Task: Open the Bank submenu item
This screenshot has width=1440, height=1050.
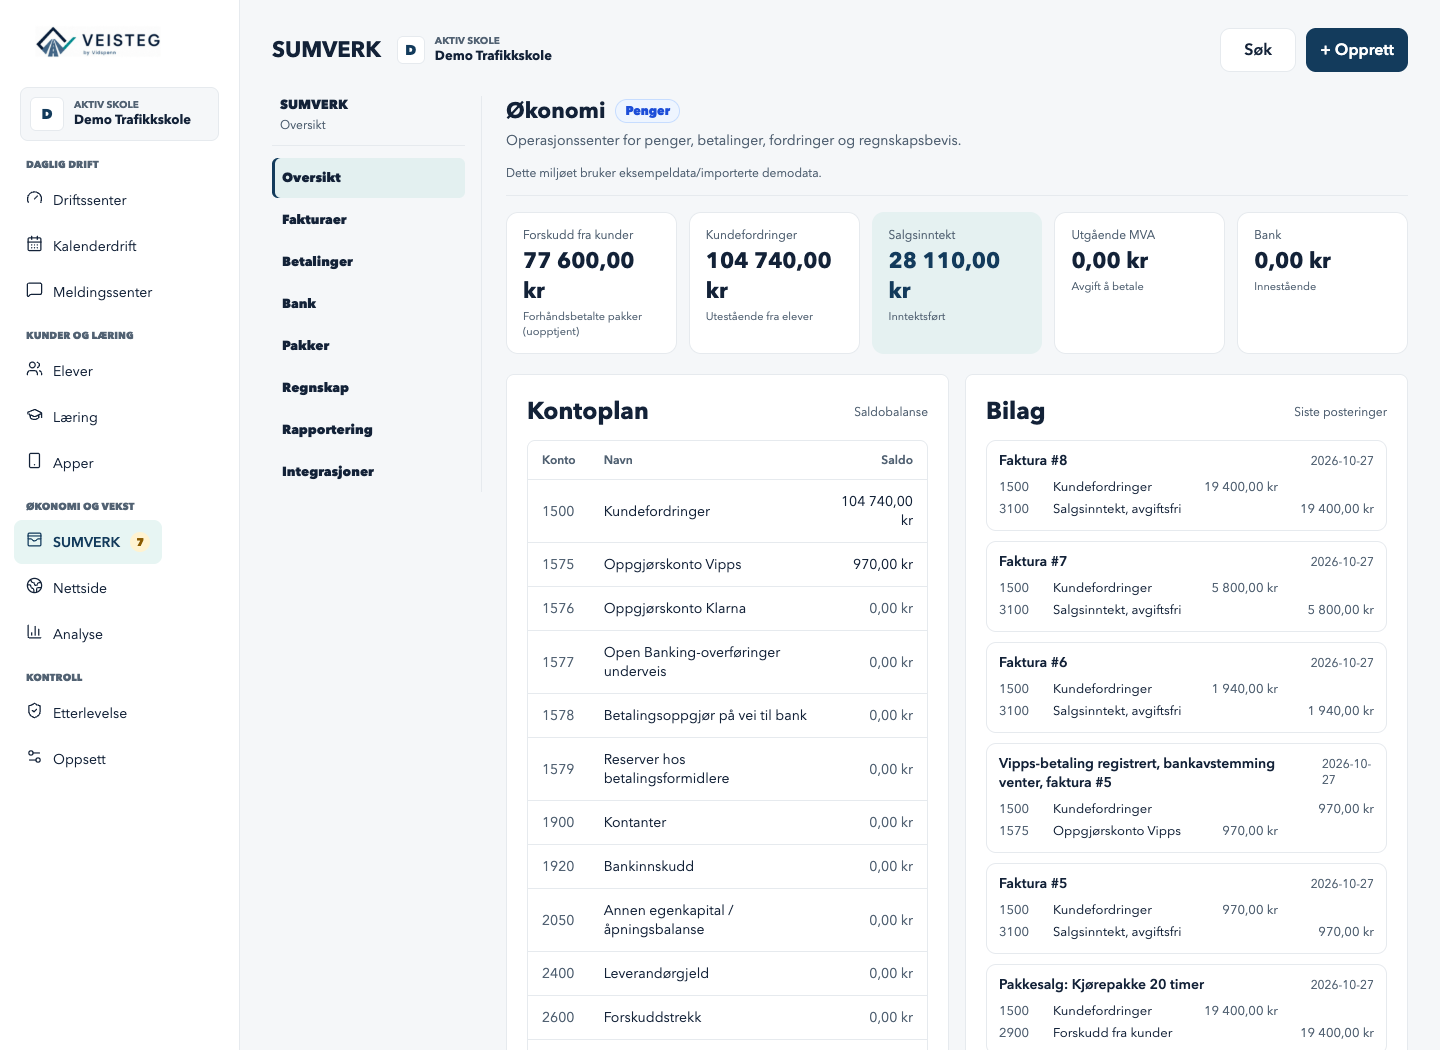Action: [368, 304]
